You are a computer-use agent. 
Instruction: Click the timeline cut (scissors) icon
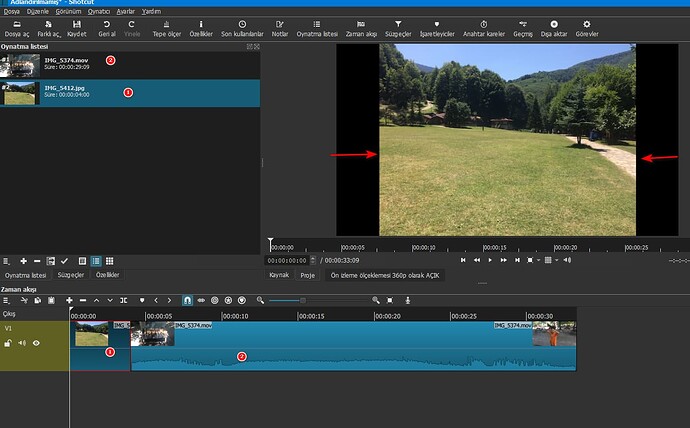point(24,300)
